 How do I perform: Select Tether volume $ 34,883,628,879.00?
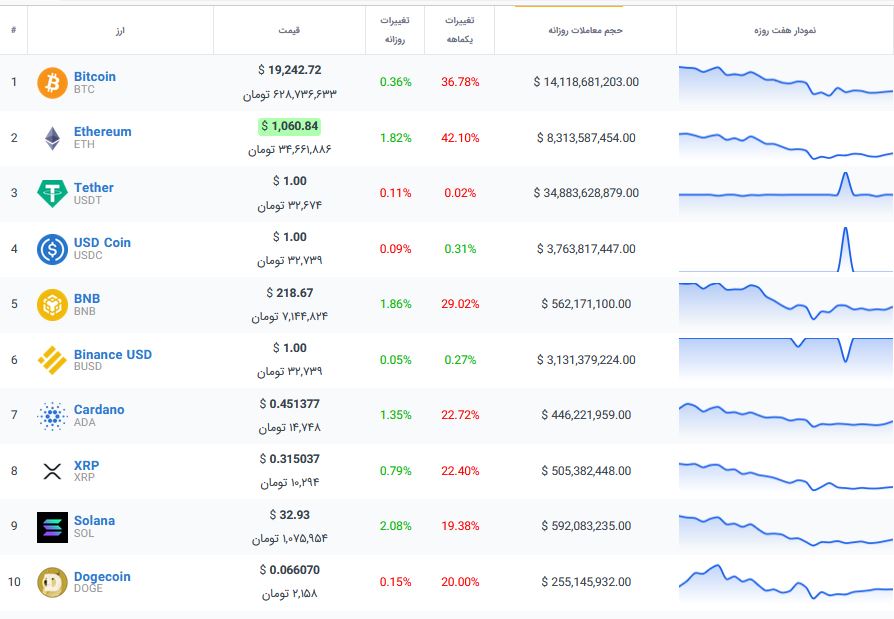click(x=586, y=193)
